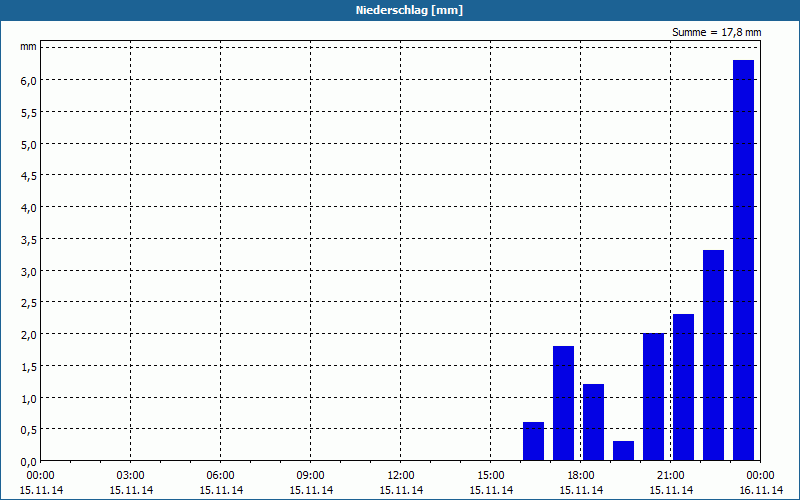Viewport: 800px width, 500px height.
Task: Click the 18:00 time axis label
Action: coord(581,476)
